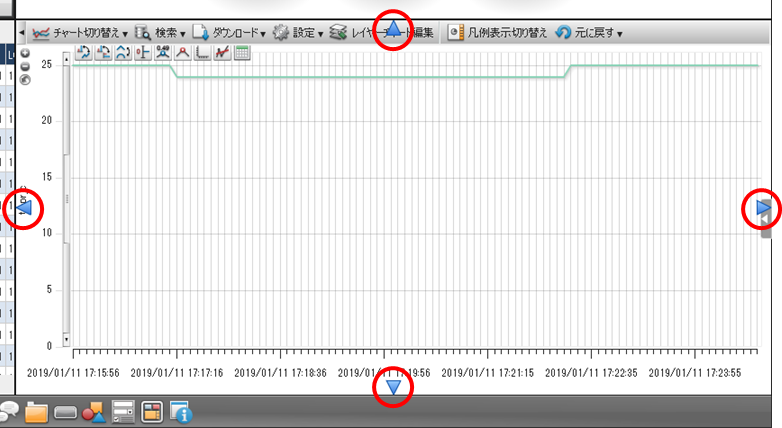Click the shapes icon in bottom bar
The width and height of the screenshot is (782, 428).
[94, 413]
